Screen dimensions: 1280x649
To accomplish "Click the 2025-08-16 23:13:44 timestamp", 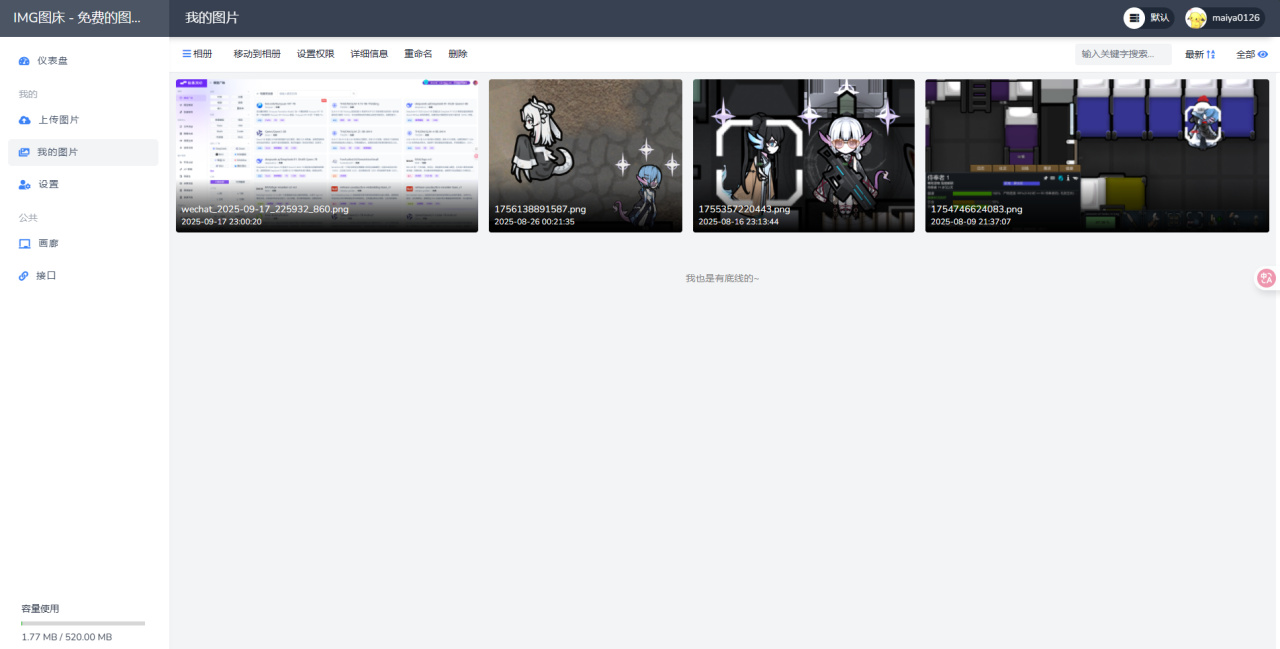I will coord(738,222).
